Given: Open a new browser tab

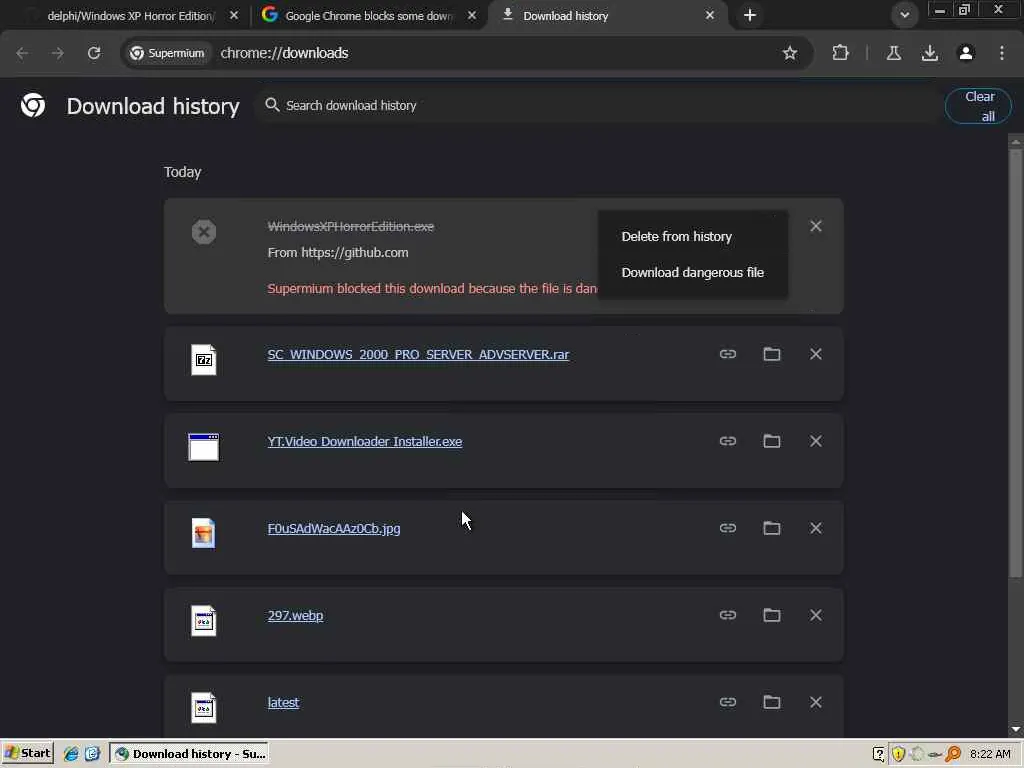Looking at the screenshot, I should point(750,15).
